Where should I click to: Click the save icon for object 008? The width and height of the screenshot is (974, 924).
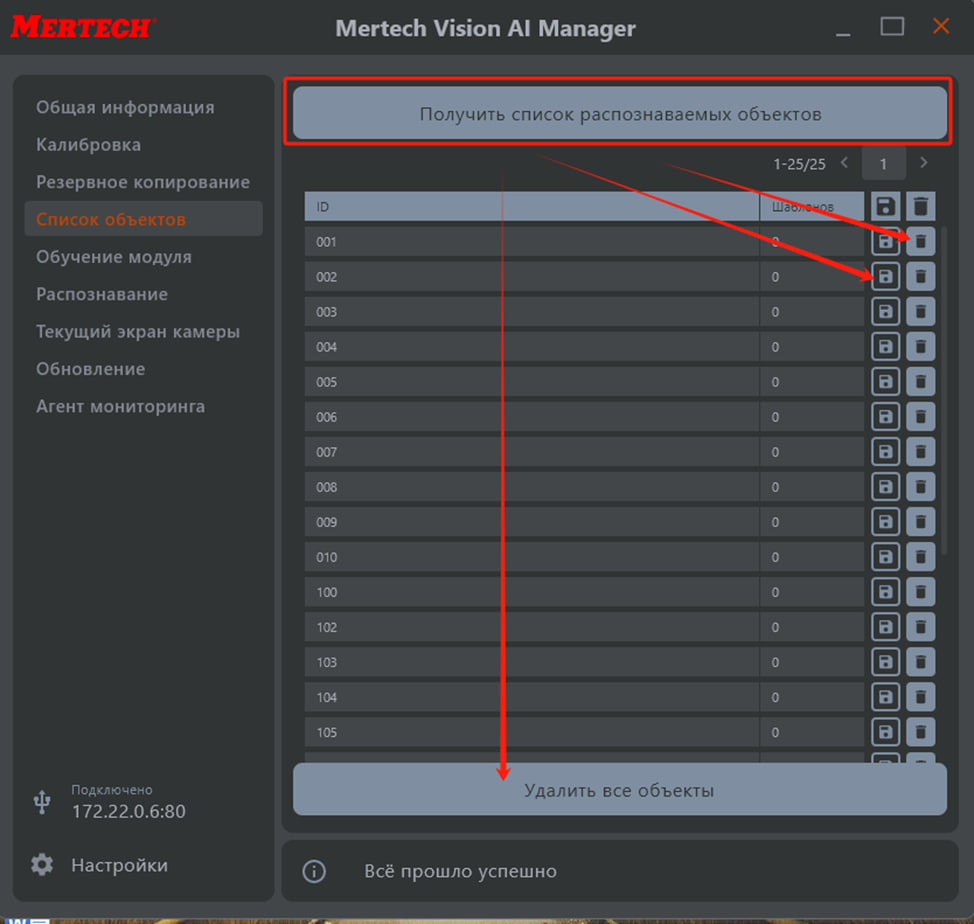(x=885, y=486)
